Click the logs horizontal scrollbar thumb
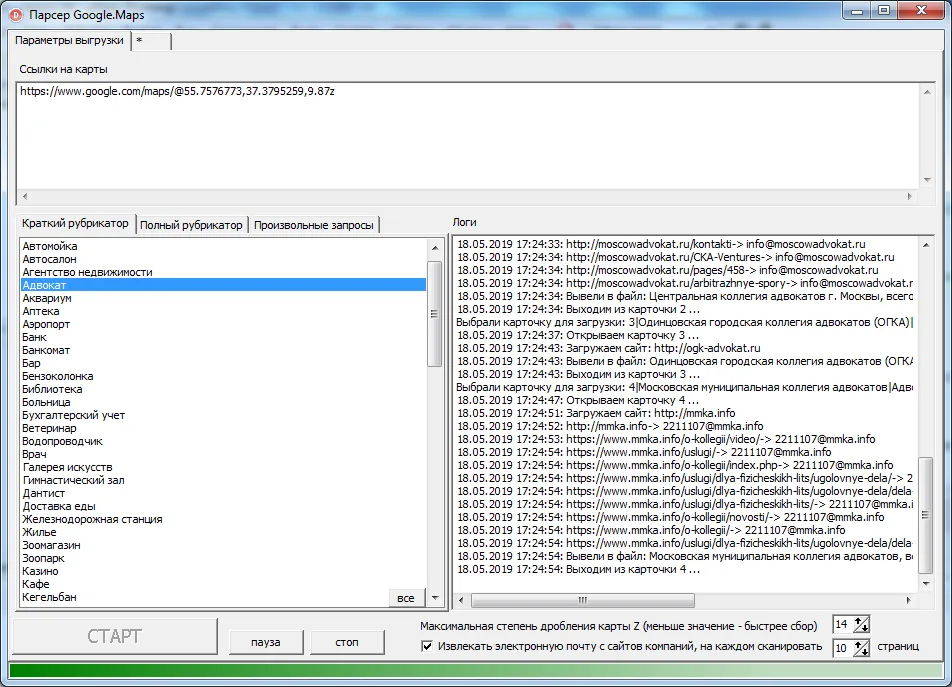The width and height of the screenshot is (952, 687). pos(583,600)
